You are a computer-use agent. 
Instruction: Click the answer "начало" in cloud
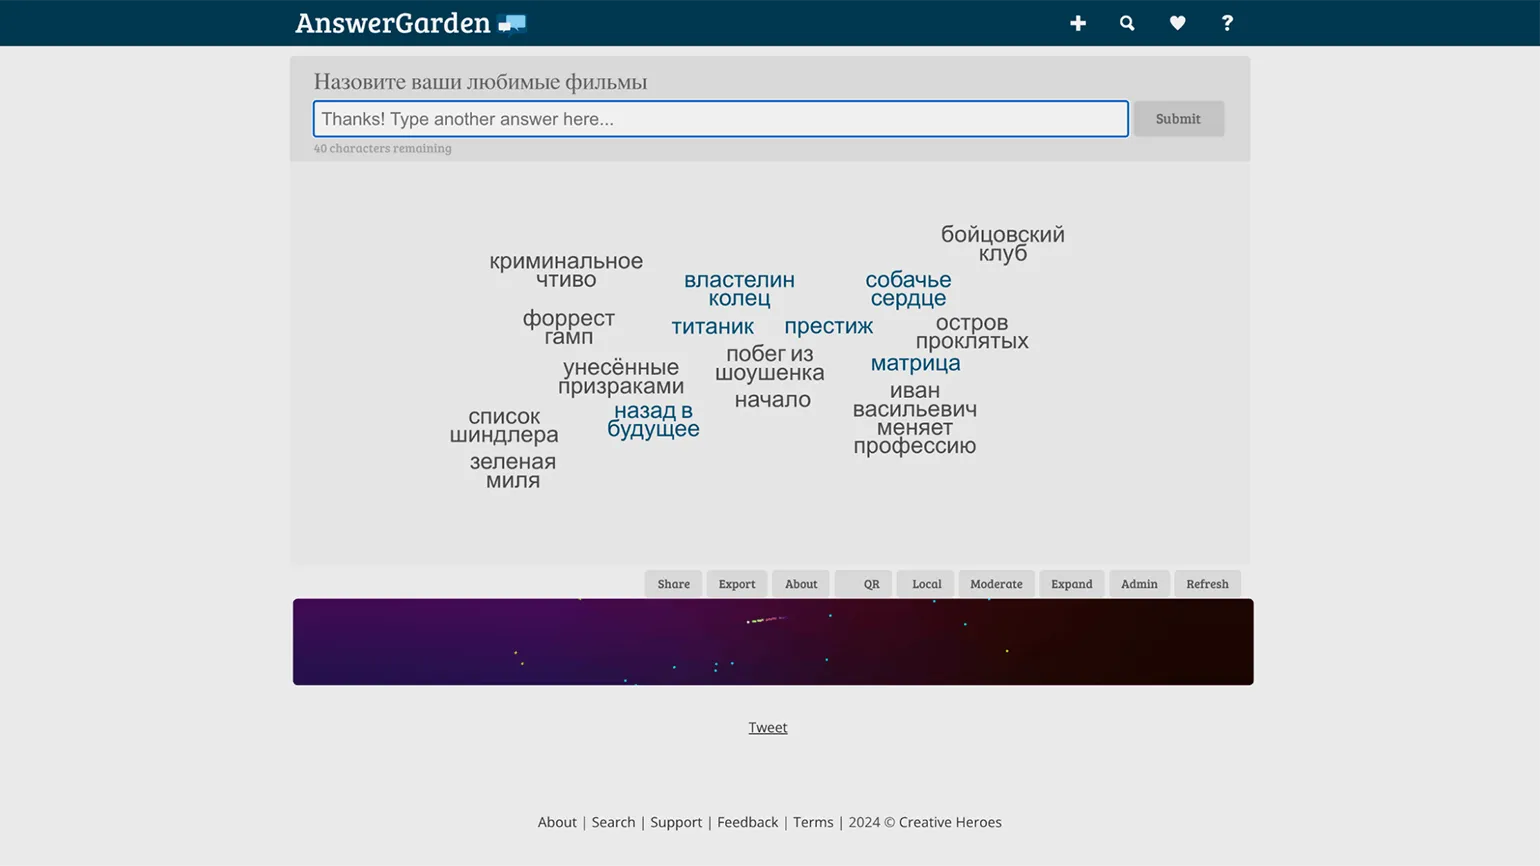(x=772, y=400)
